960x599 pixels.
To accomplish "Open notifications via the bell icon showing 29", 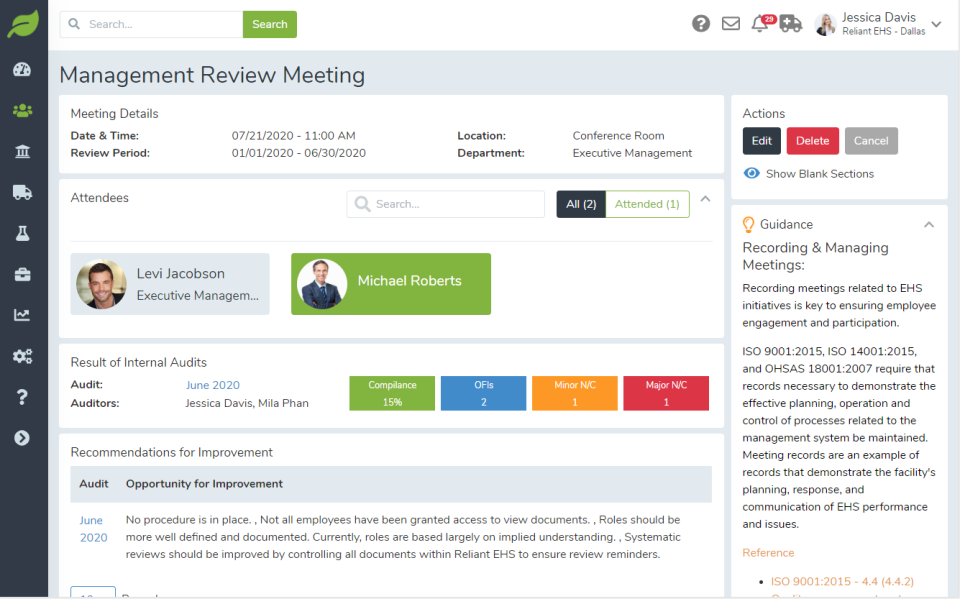I will pos(760,22).
